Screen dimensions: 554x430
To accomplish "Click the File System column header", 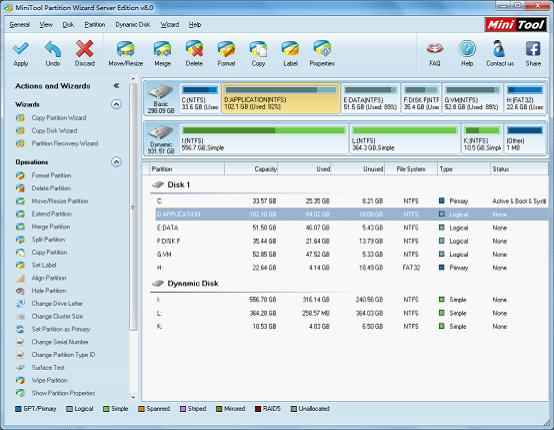I will coord(411,169).
